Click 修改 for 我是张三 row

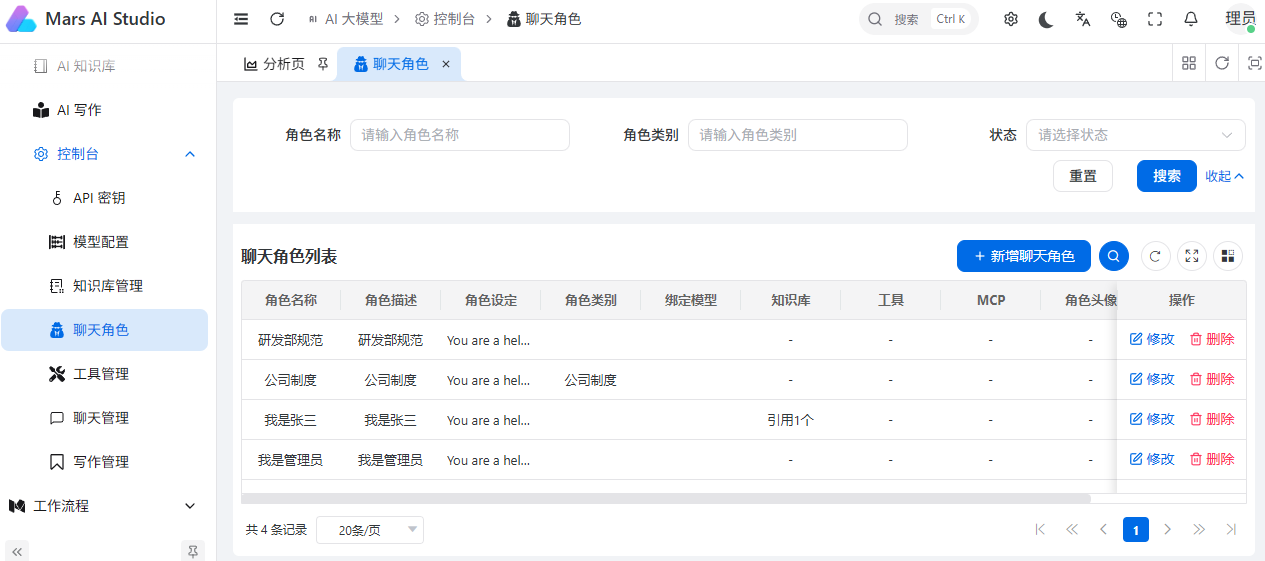pyautogui.click(x=1152, y=420)
